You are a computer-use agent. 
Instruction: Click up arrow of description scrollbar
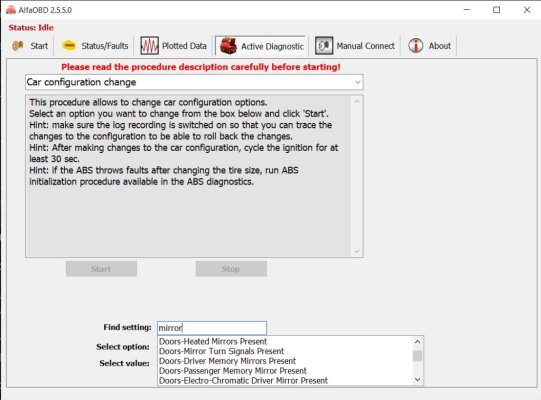click(x=357, y=101)
